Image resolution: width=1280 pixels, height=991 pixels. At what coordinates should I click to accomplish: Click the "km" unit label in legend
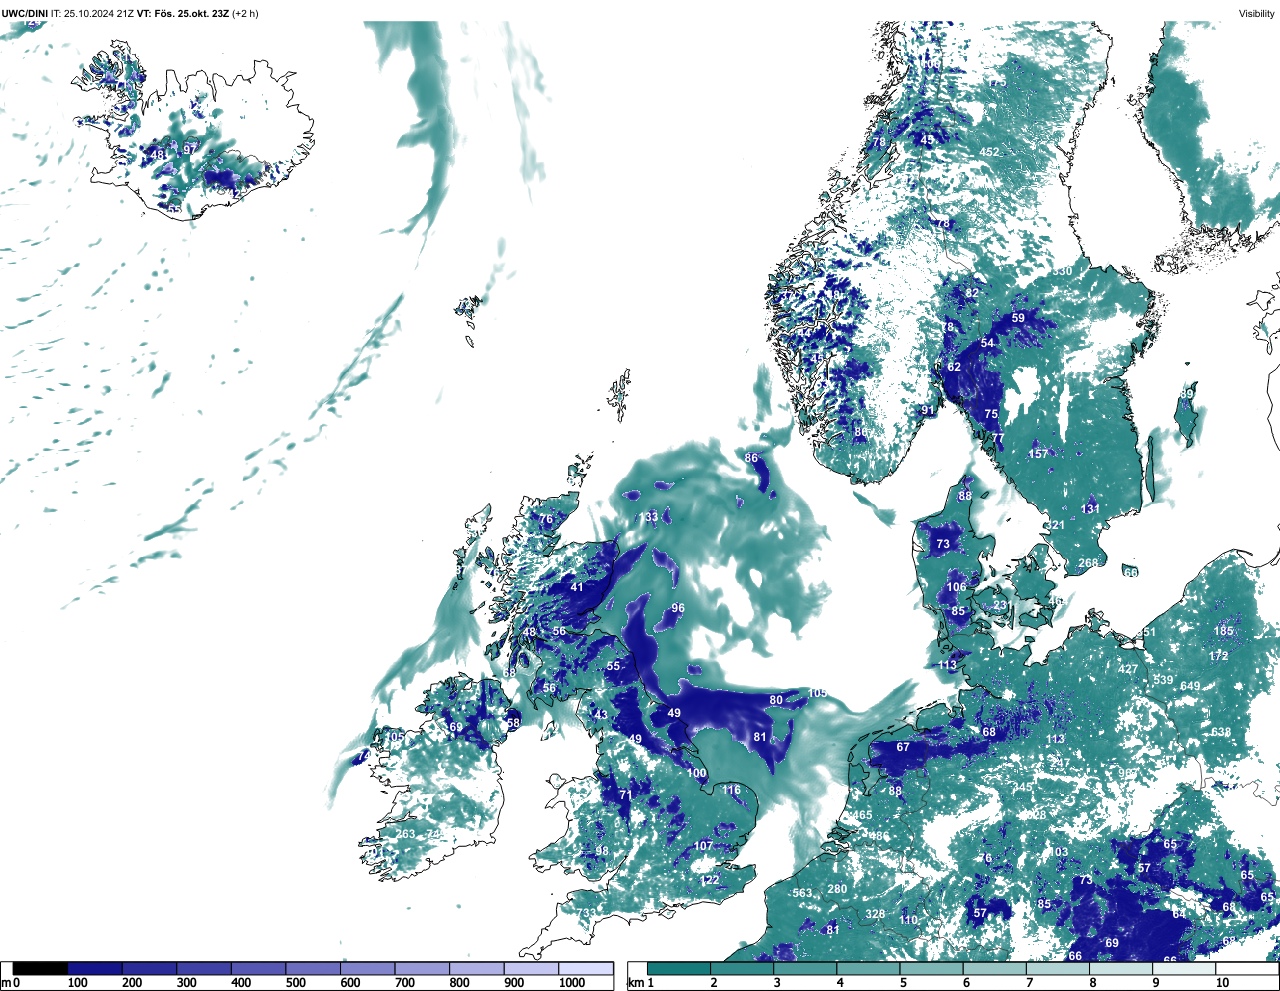click(x=635, y=983)
